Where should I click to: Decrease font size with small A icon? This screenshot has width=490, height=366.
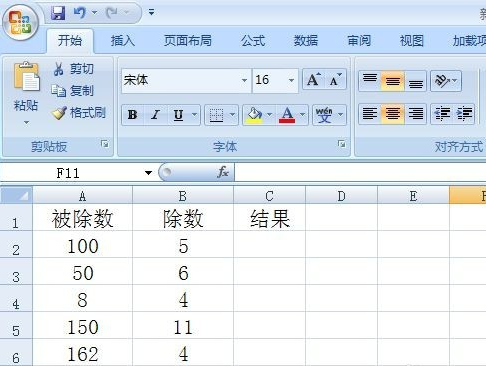point(336,79)
